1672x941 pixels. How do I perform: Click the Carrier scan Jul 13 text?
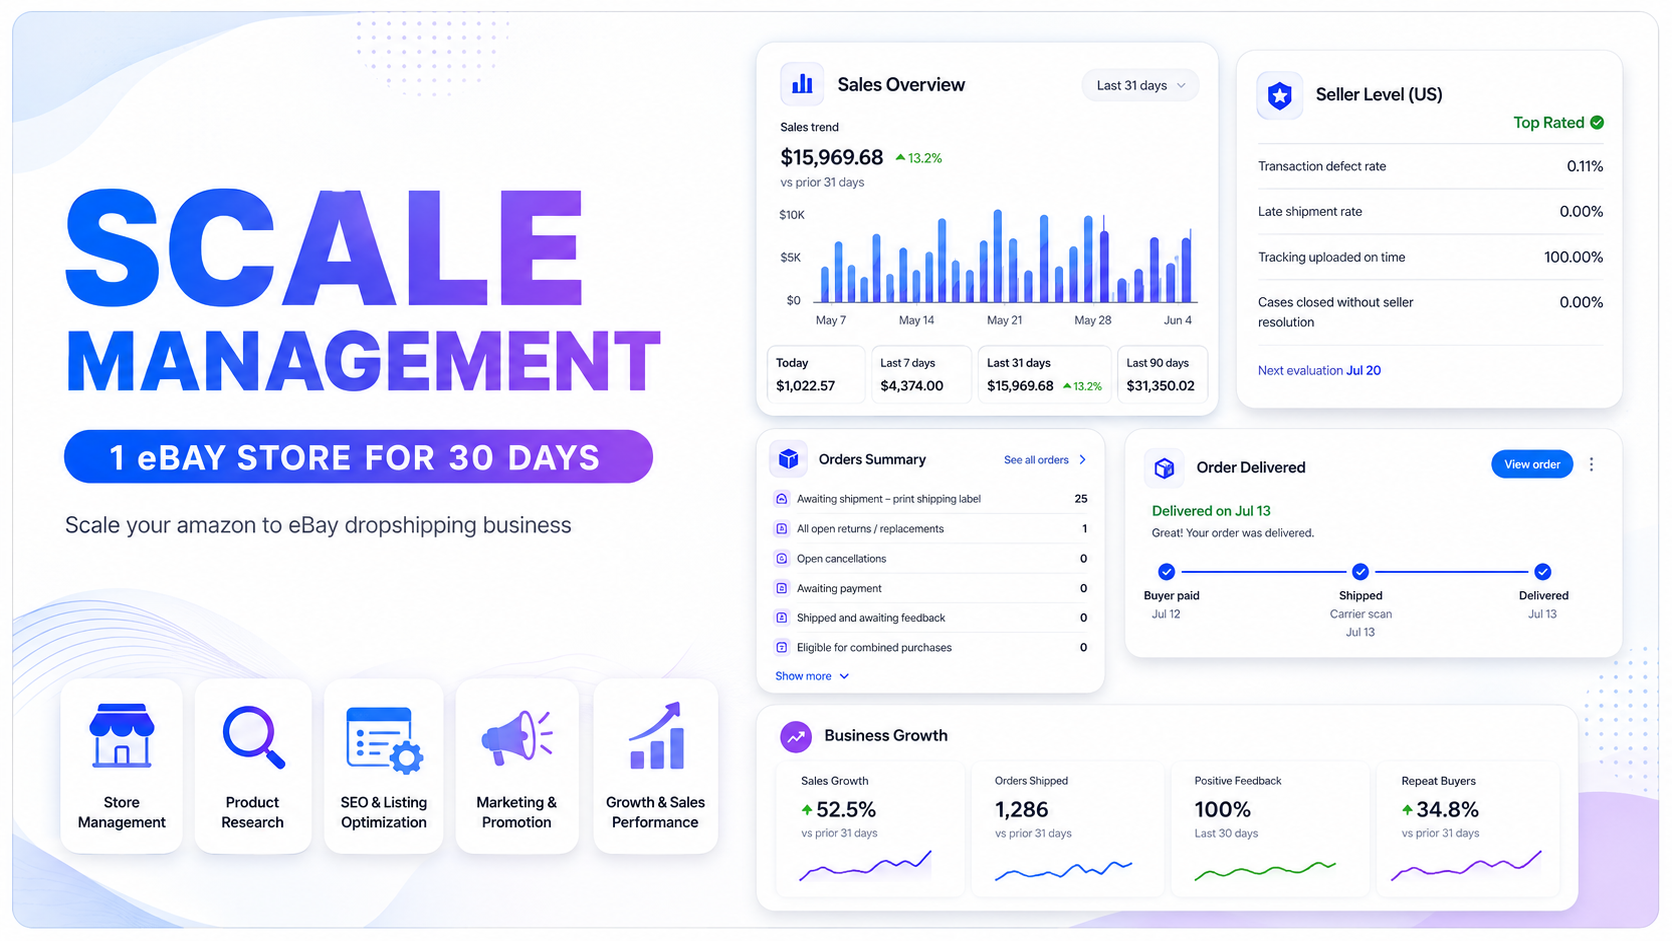[1361, 623]
